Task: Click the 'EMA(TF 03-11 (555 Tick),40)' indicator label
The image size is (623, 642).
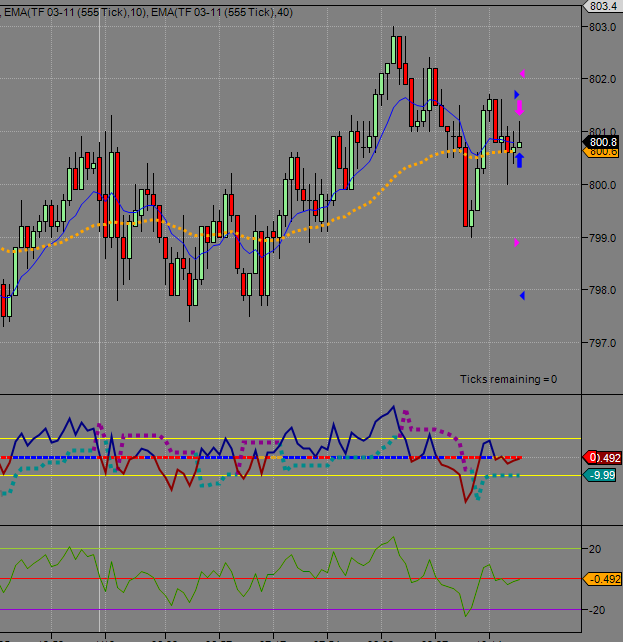Action: 222,12
